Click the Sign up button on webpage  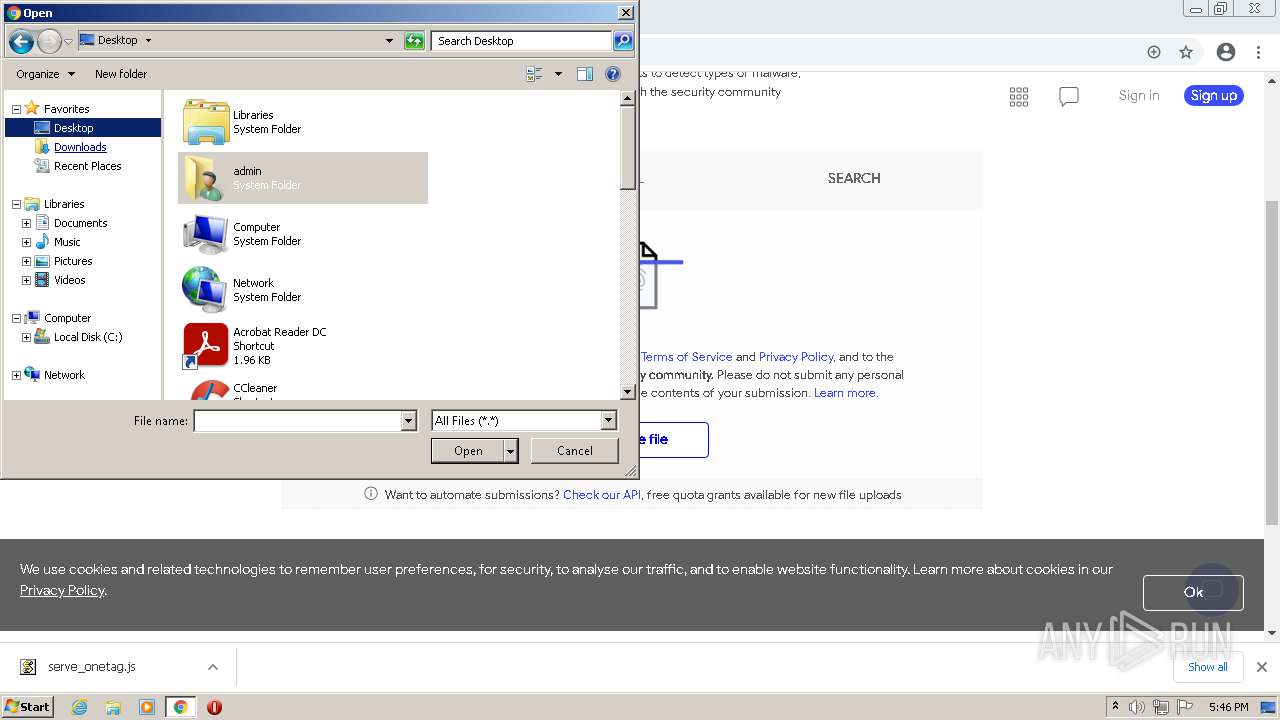pyautogui.click(x=1214, y=96)
